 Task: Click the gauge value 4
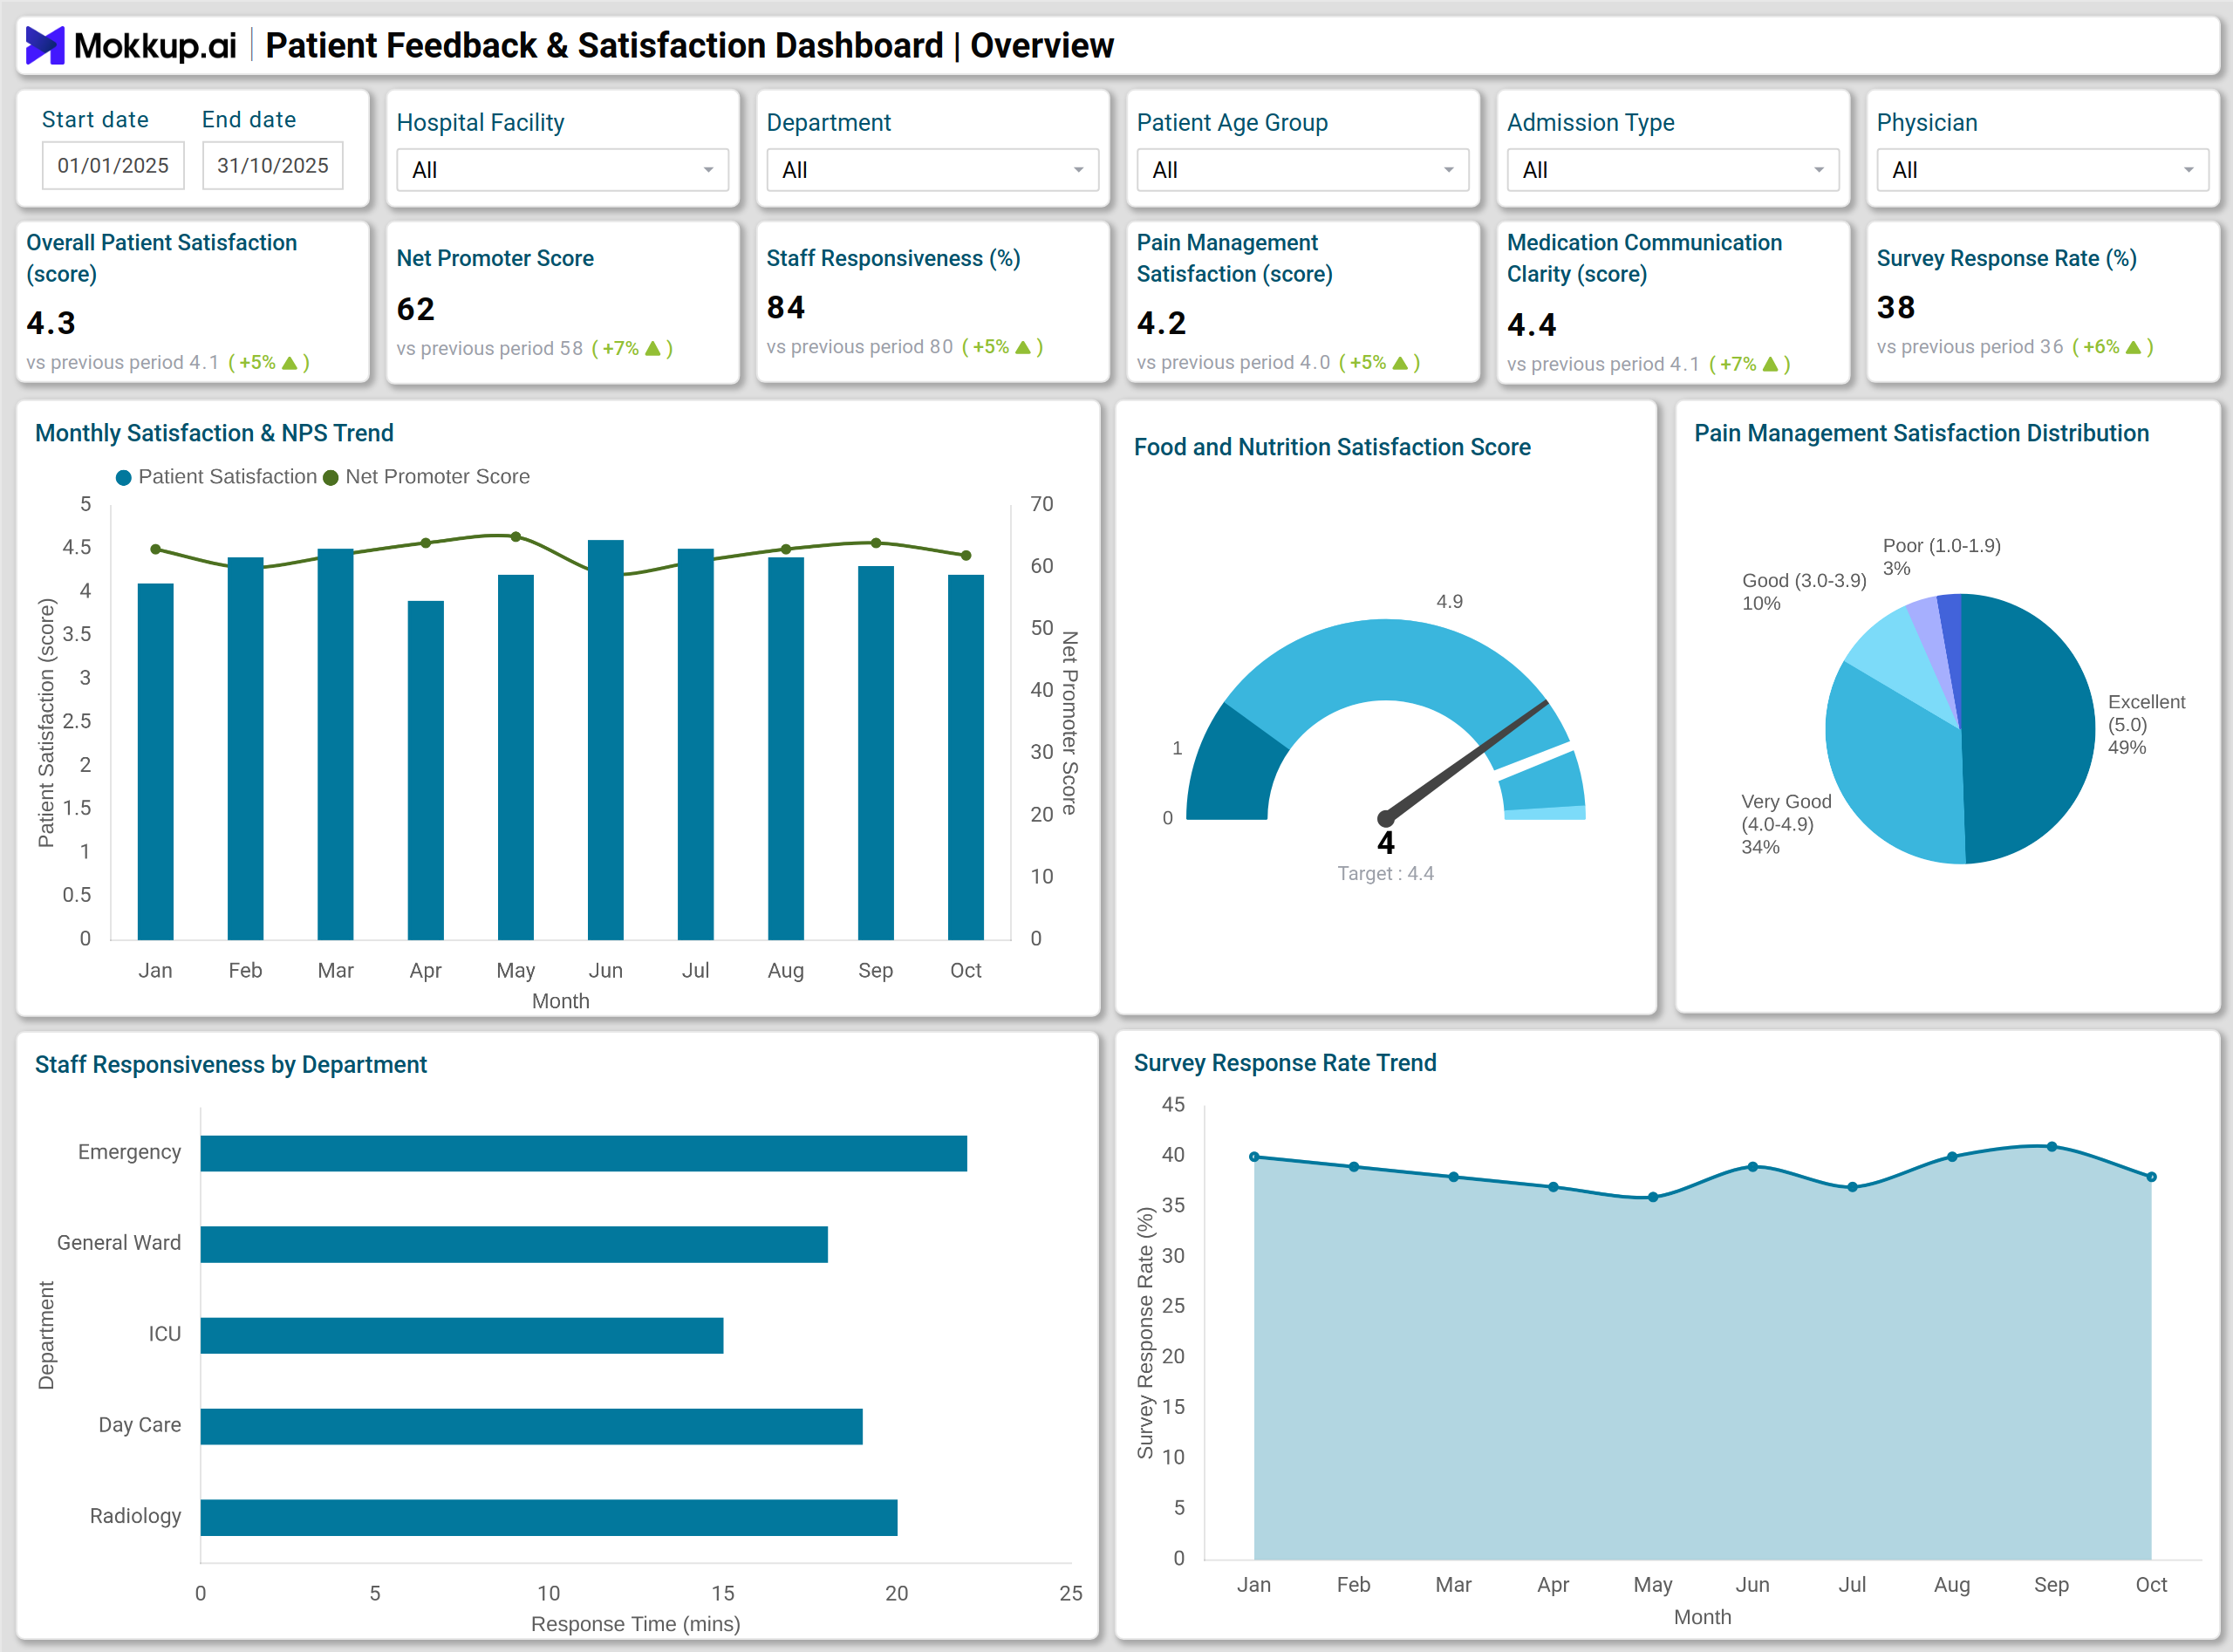tap(1386, 843)
